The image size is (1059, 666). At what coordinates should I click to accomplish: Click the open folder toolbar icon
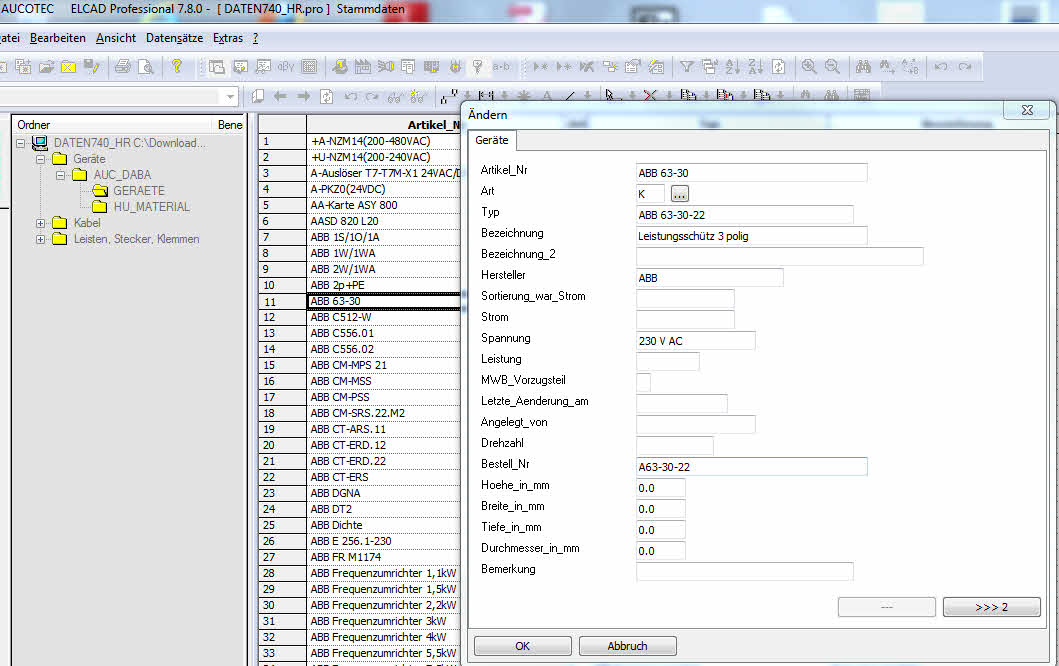tap(46, 66)
